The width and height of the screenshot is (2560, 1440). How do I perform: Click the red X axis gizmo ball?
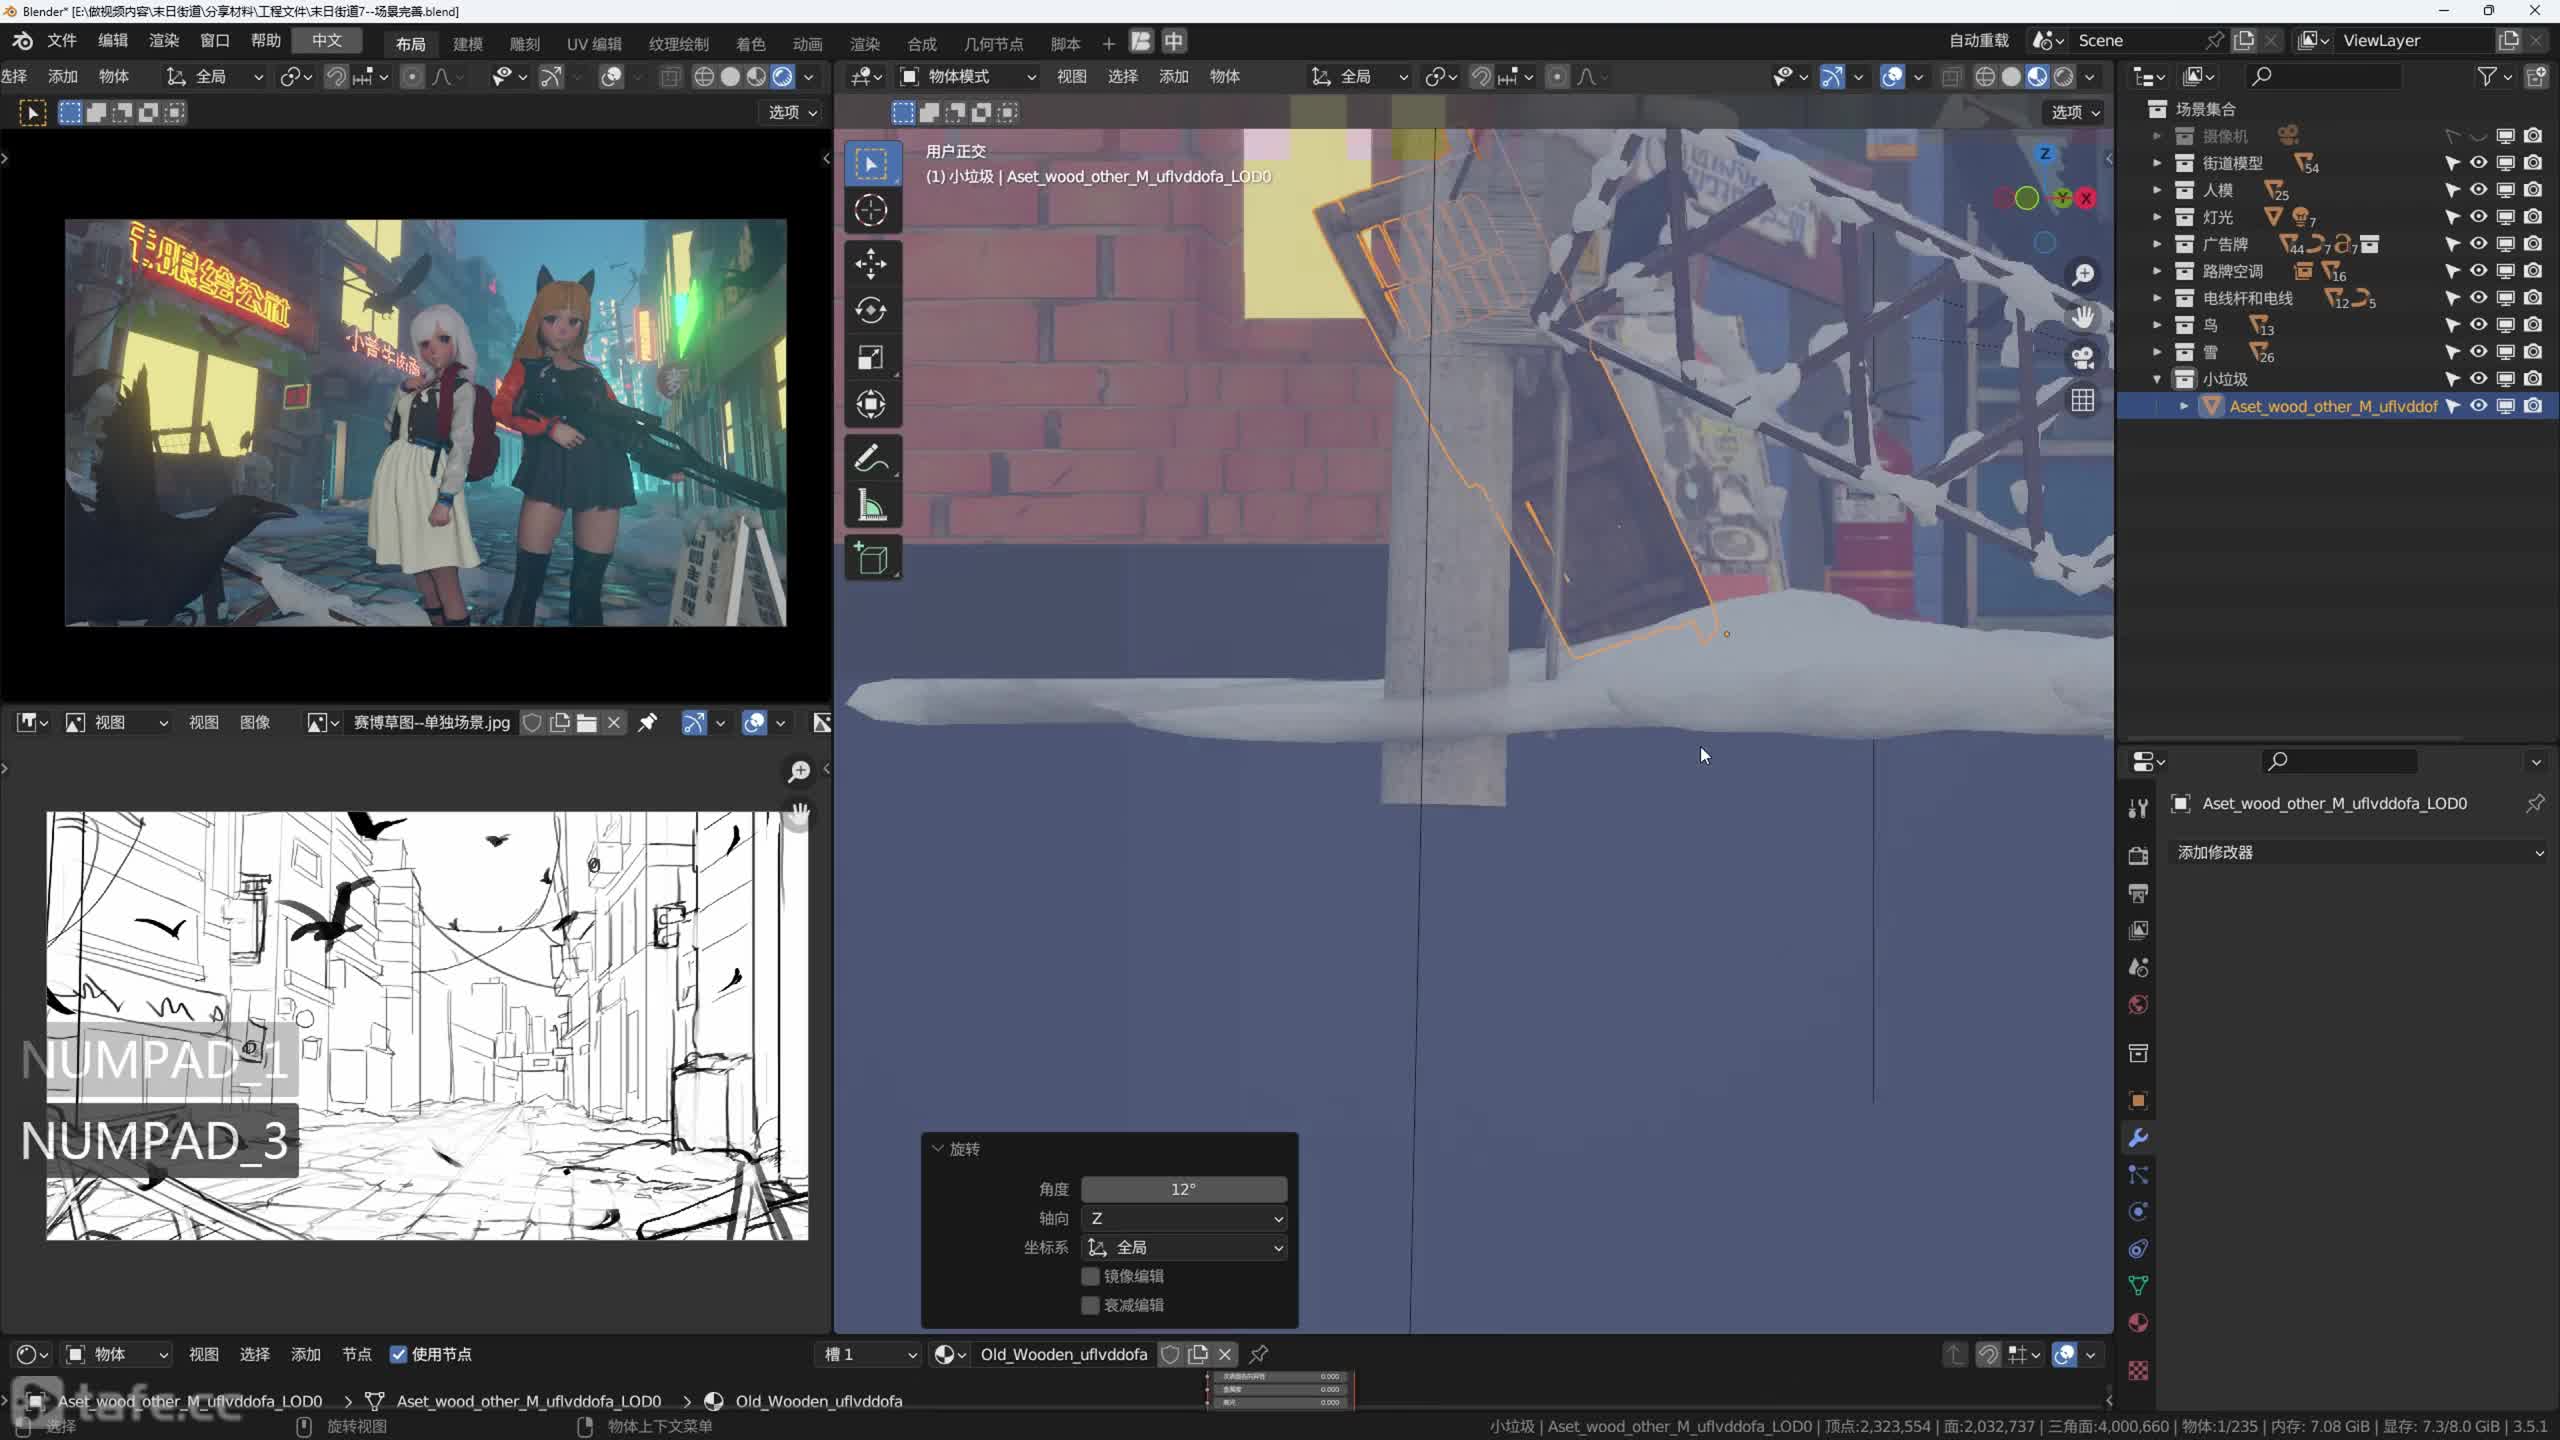(2087, 198)
